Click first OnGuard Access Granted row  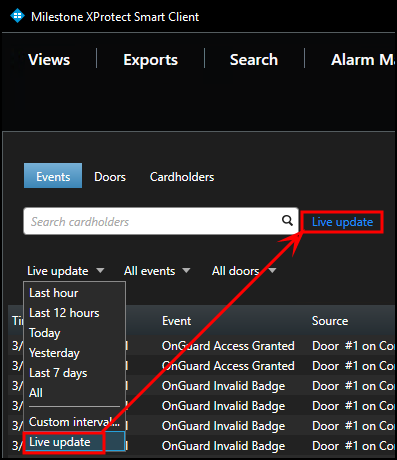[x=202, y=346]
